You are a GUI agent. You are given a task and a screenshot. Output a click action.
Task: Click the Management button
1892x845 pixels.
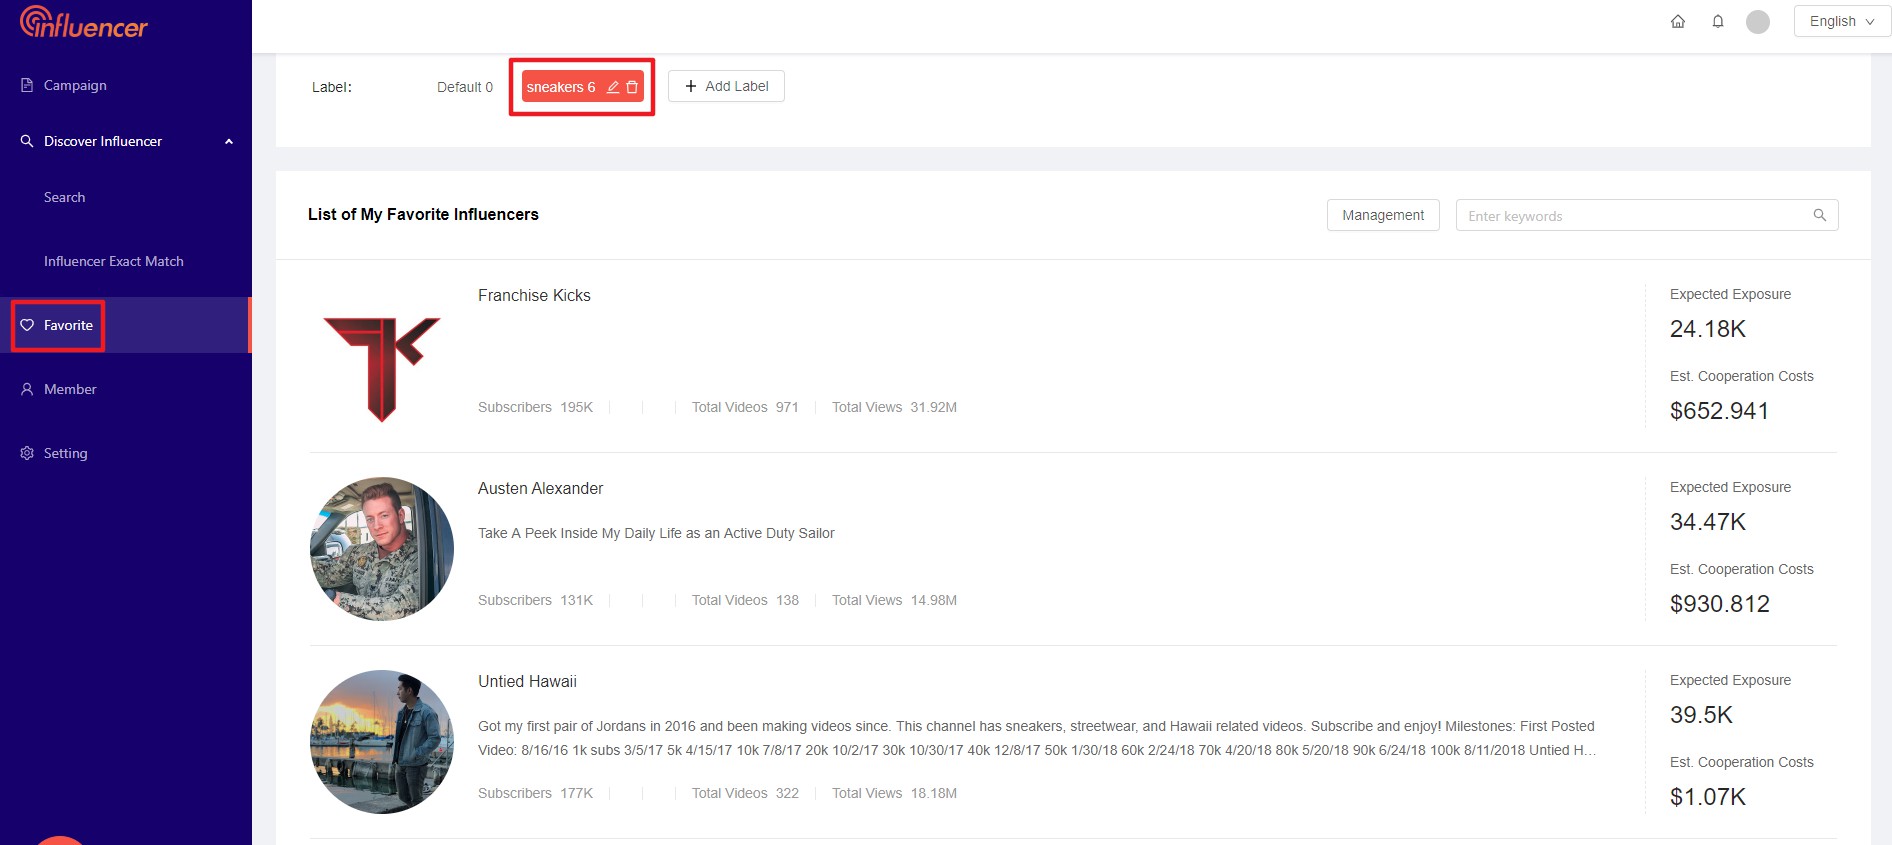(x=1383, y=215)
